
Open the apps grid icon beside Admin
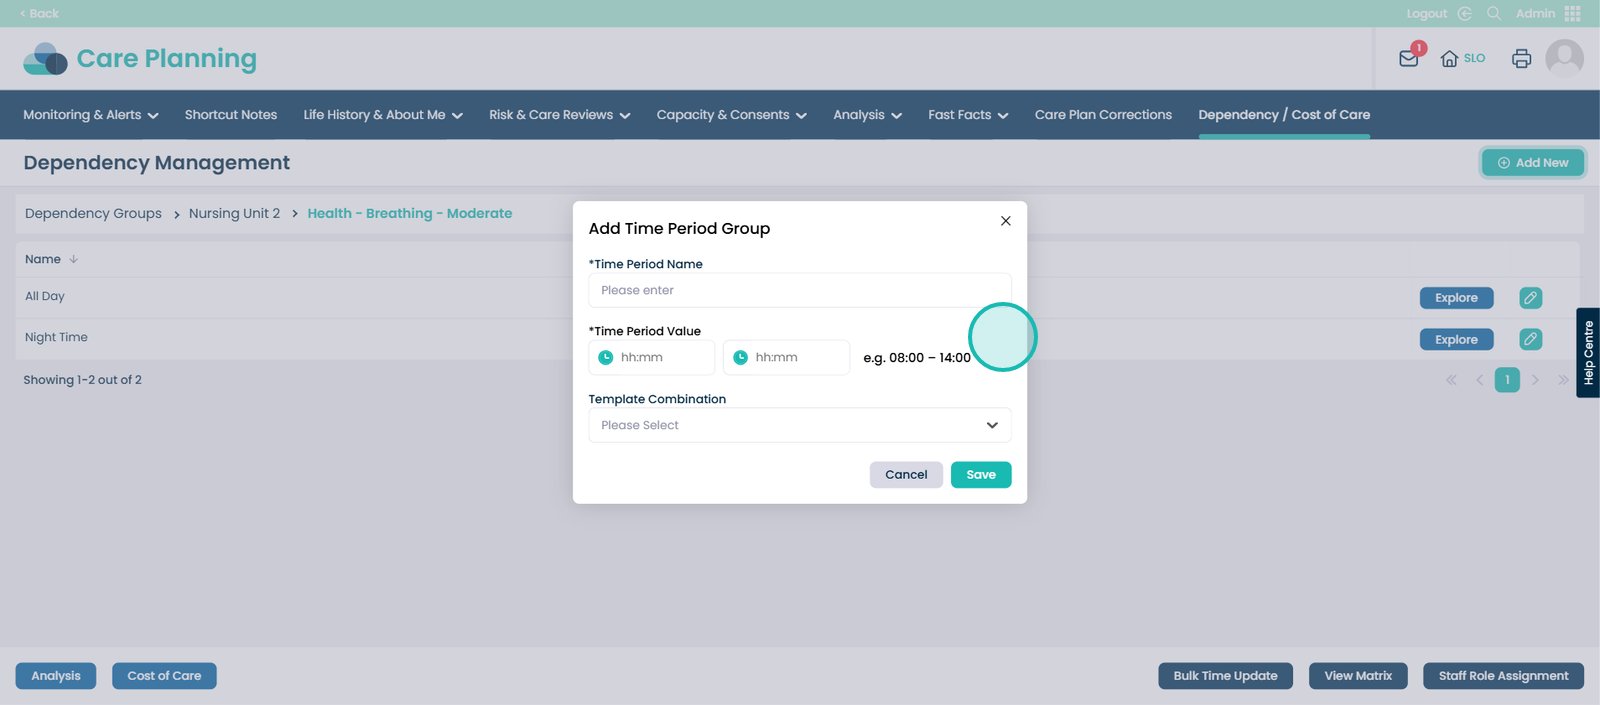click(1573, 14)
